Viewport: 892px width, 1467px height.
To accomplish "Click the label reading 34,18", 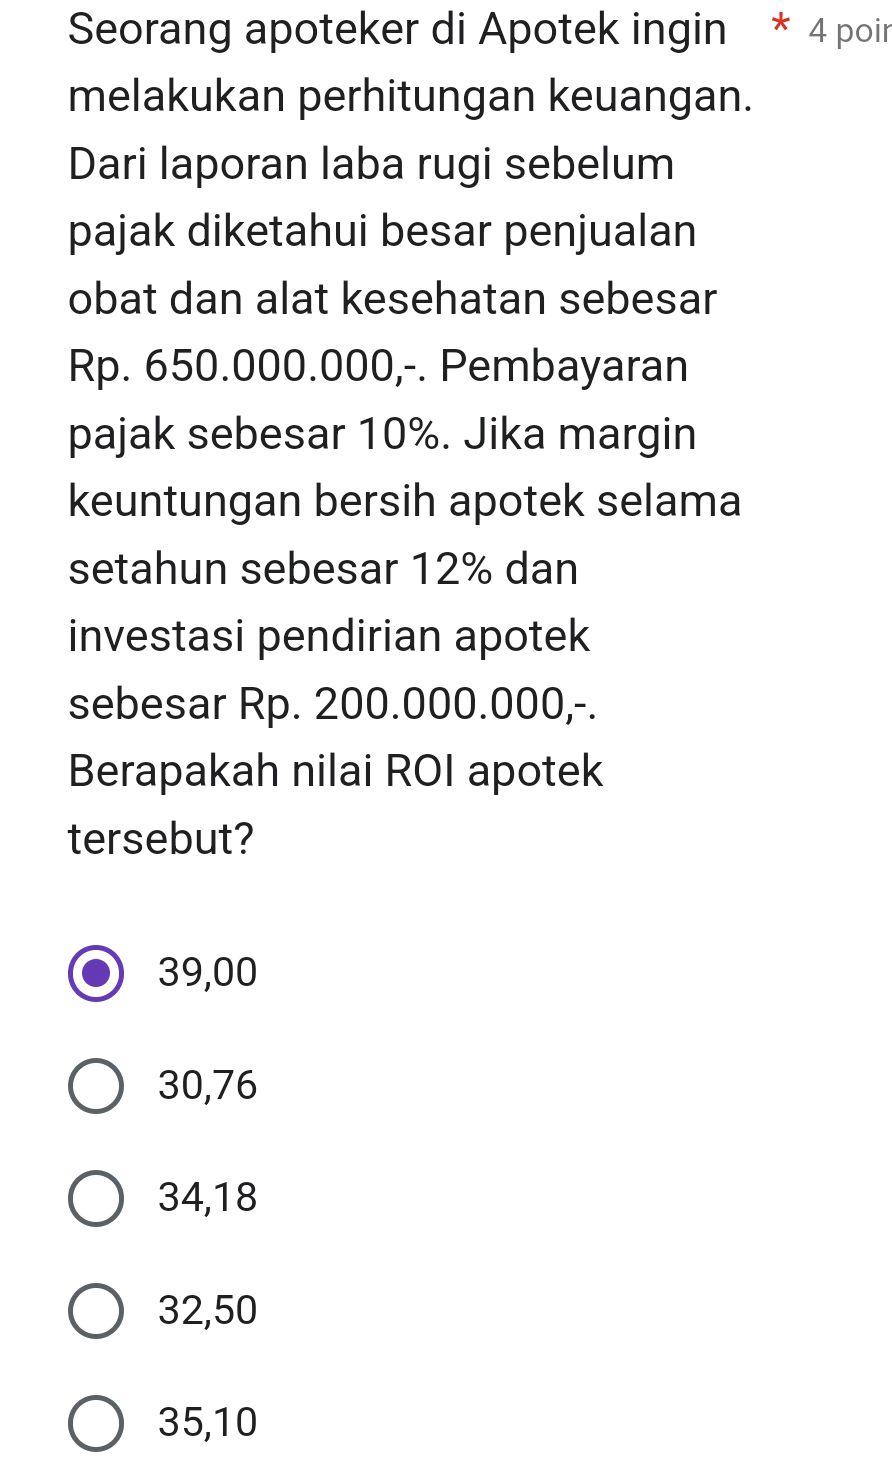I will coord(207,1197).
